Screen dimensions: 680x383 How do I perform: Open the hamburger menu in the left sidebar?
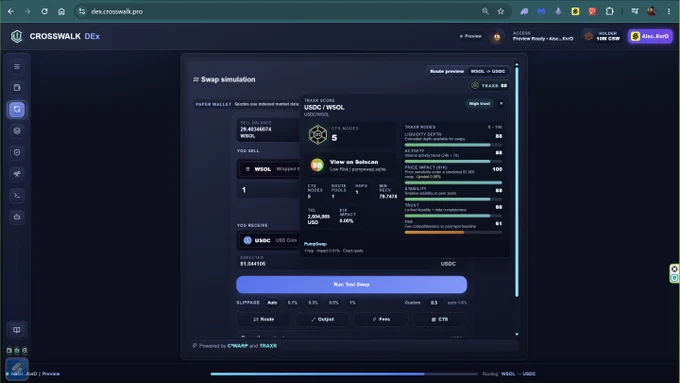point(17,67)
